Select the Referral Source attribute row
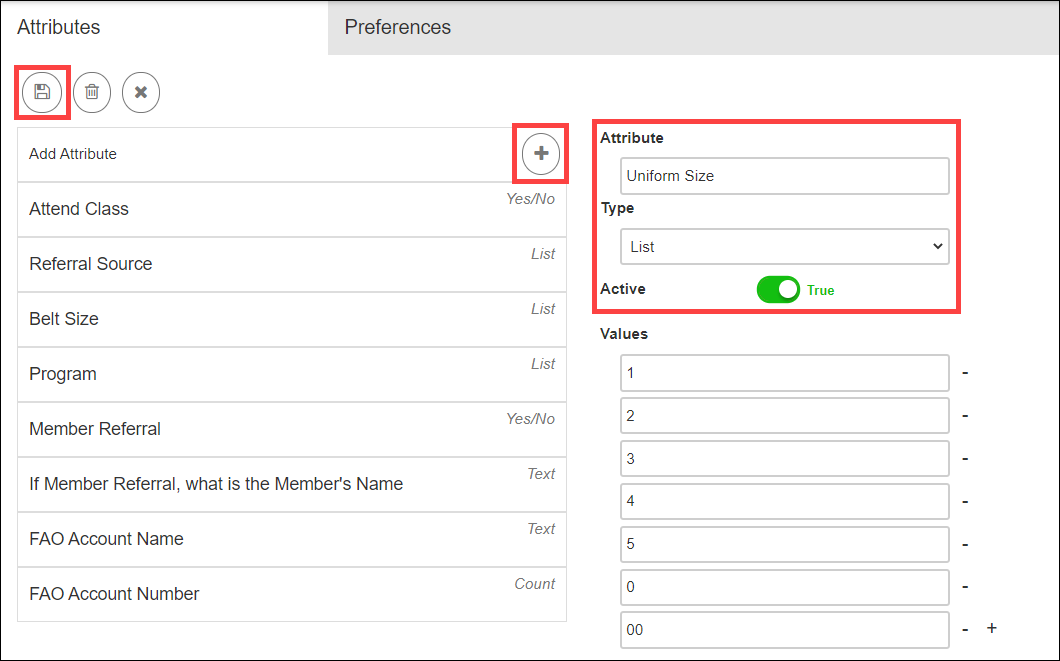Viewport: 1060px width, 661px height. tap(292, 264)
